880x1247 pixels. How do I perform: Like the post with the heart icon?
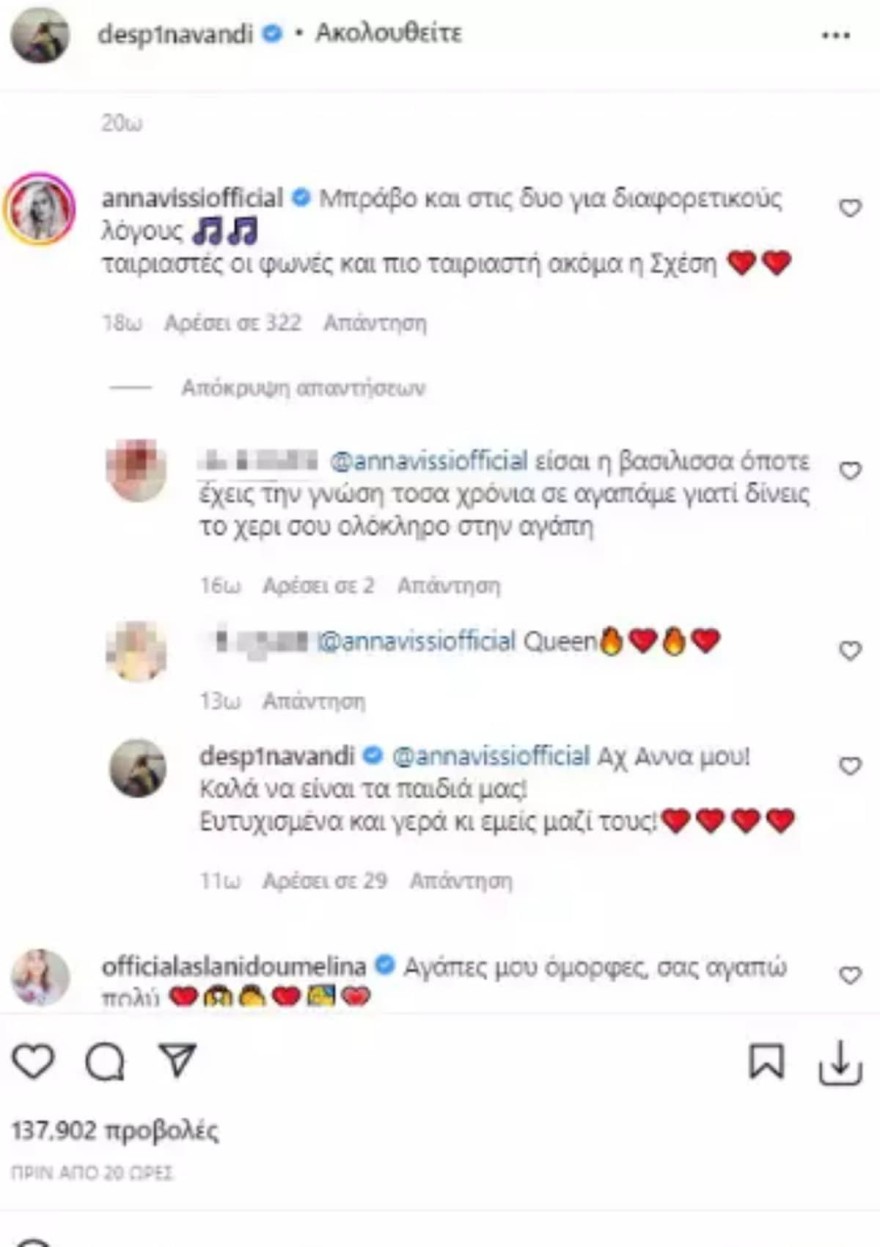coord(33,1062)
